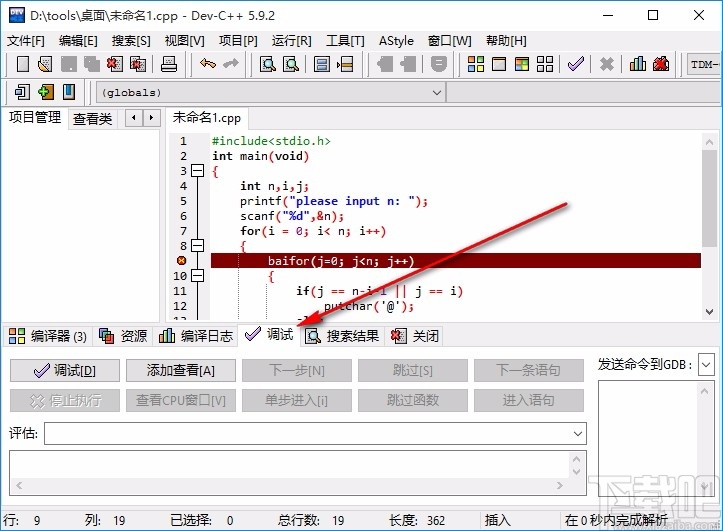Click the Add to project green plus icon
This screenshot has height=531, width=723.
(x=46, y=92)
